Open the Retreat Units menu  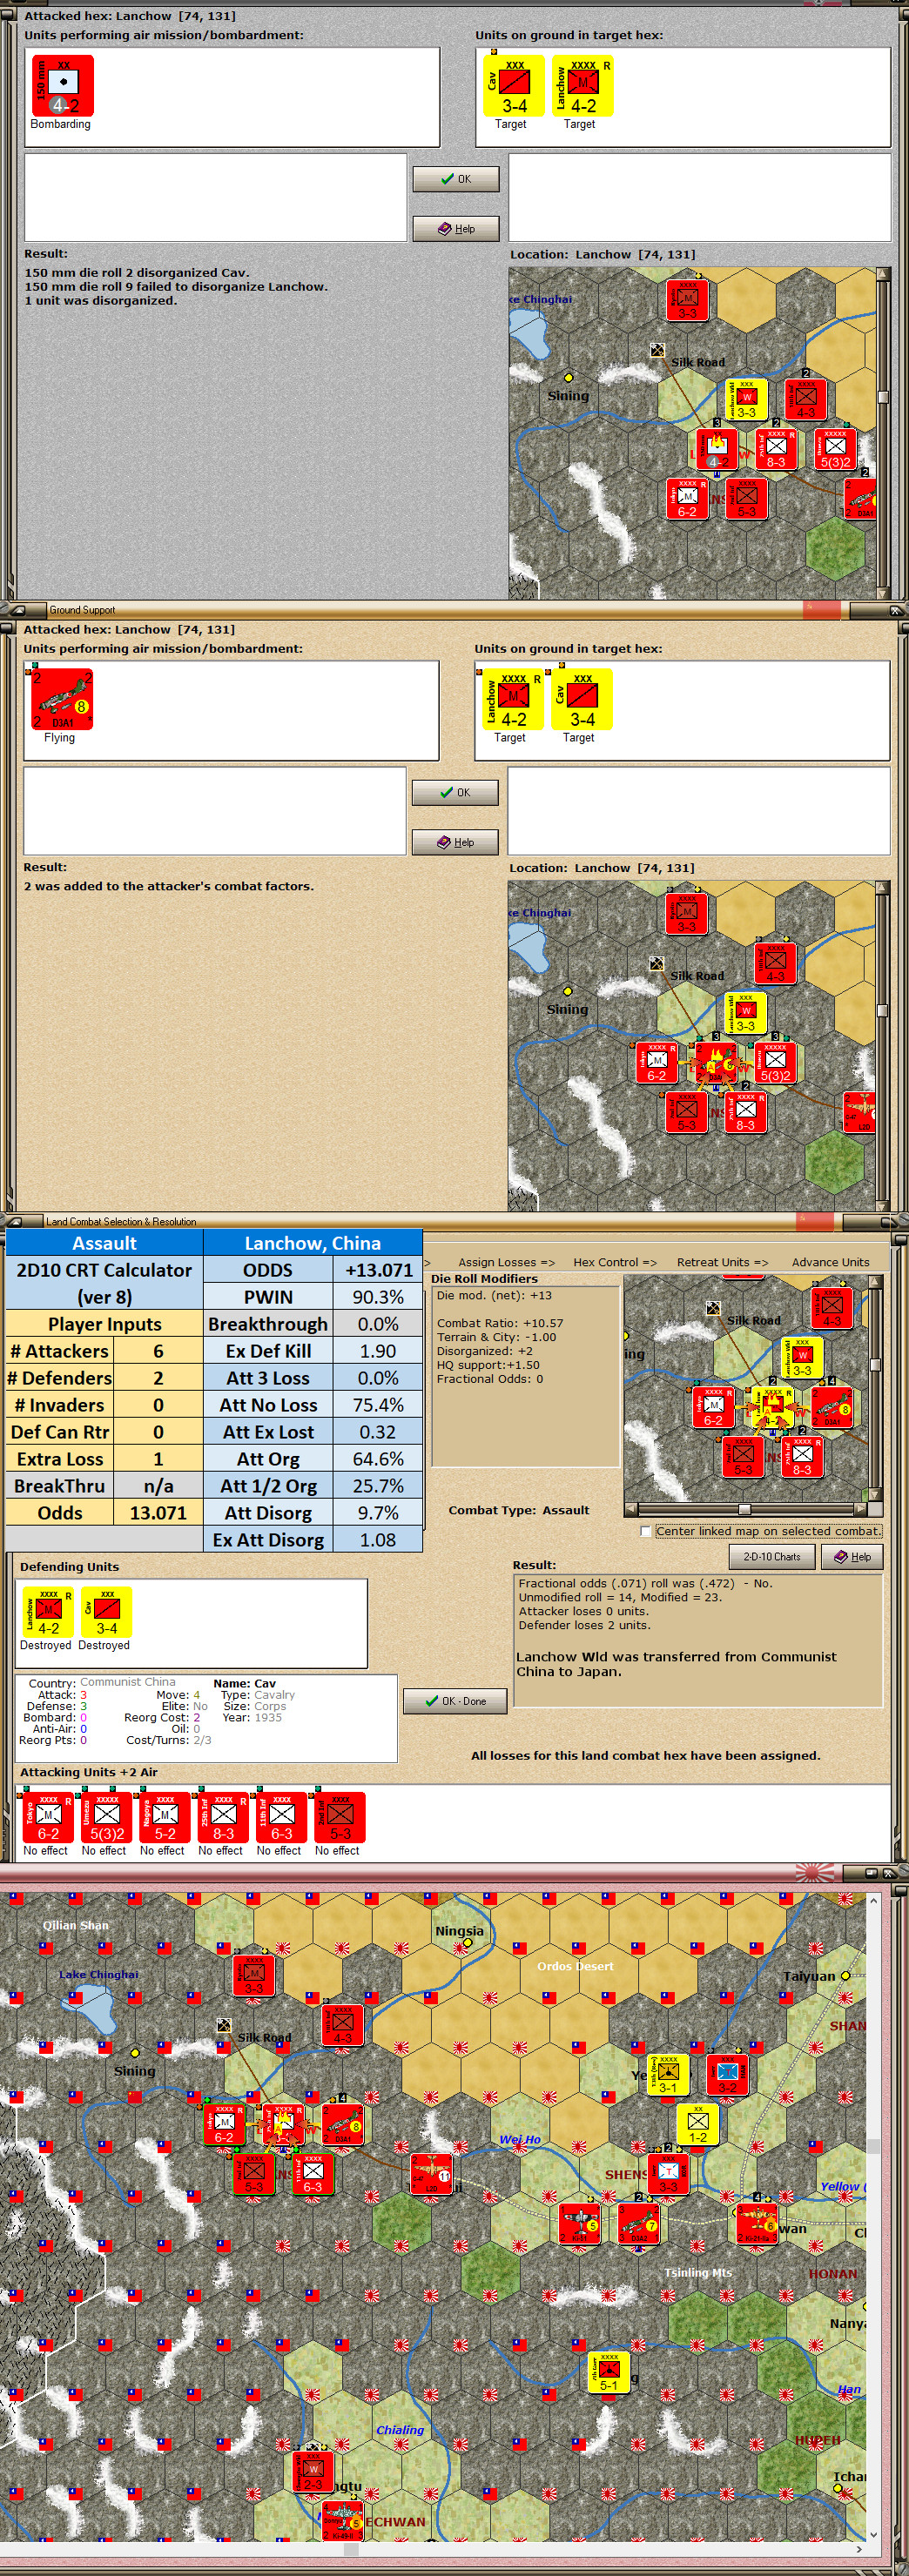pos(722,1262)
